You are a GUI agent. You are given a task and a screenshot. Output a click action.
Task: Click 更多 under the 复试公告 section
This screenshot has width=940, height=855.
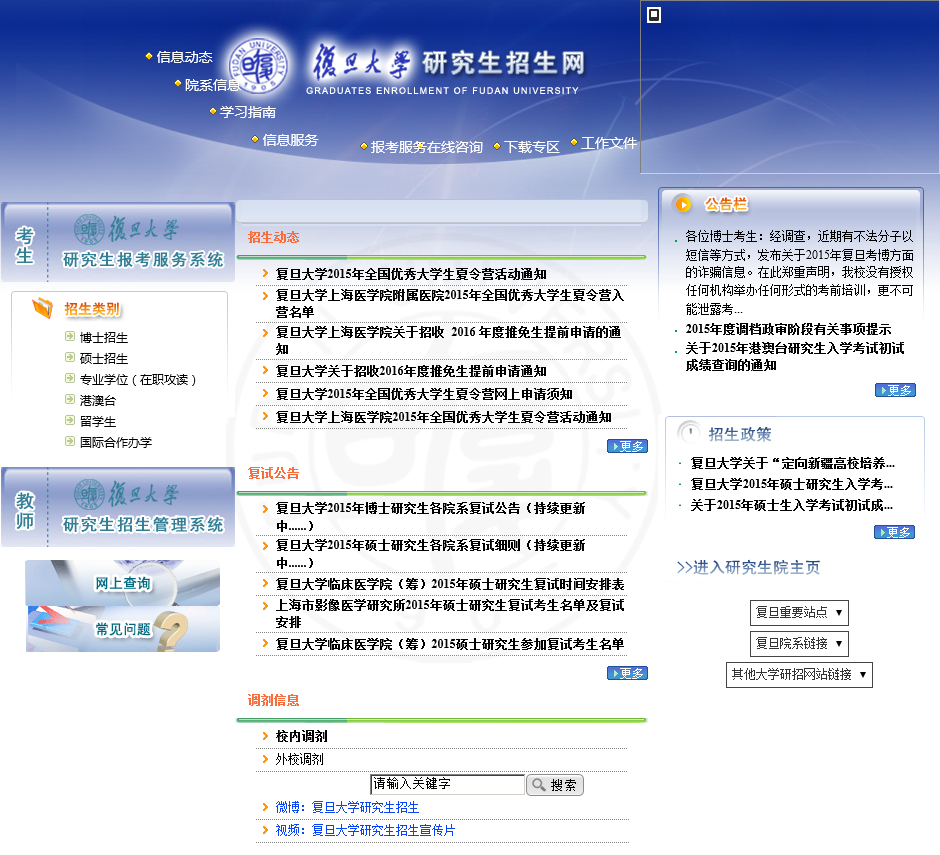[627, 673]
